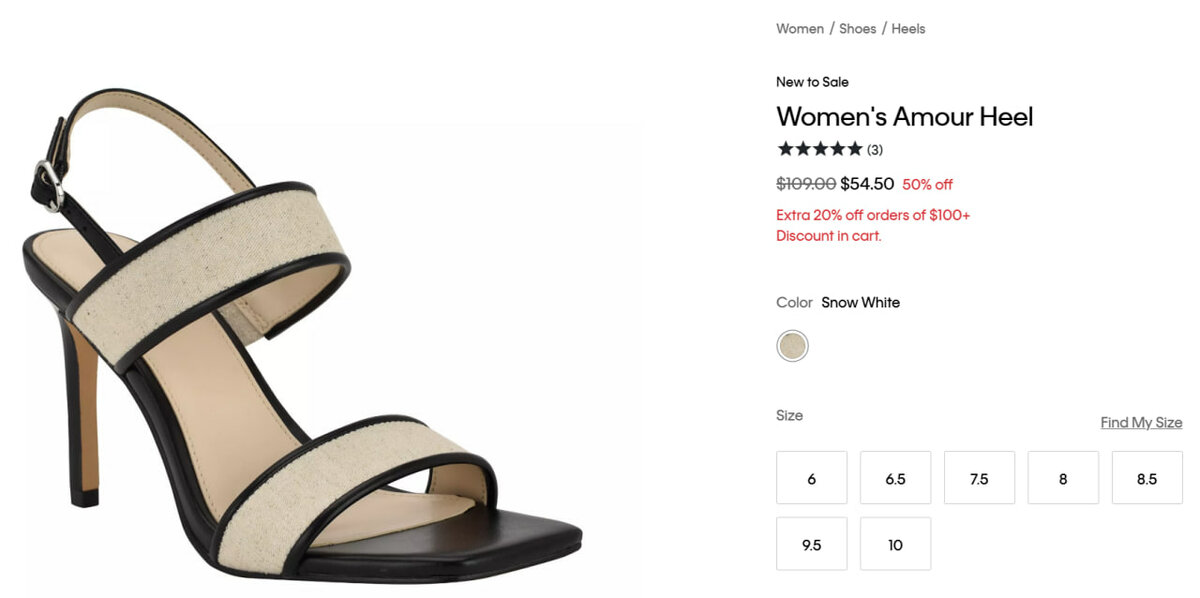This screenshot has width=1200, height=598.
Task: Click the 50% off discount label
Action: pos(927,185)
